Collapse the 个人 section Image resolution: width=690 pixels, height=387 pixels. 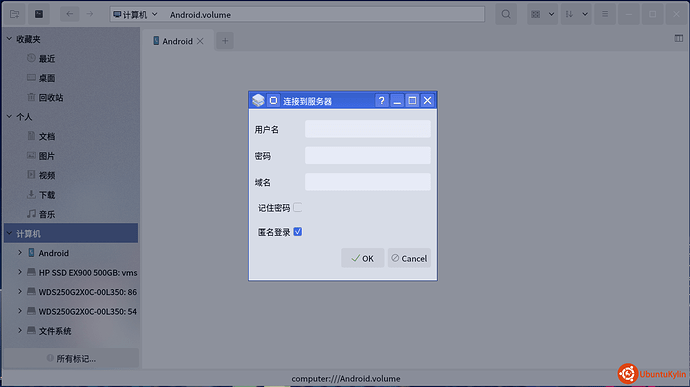coord(9,117)
